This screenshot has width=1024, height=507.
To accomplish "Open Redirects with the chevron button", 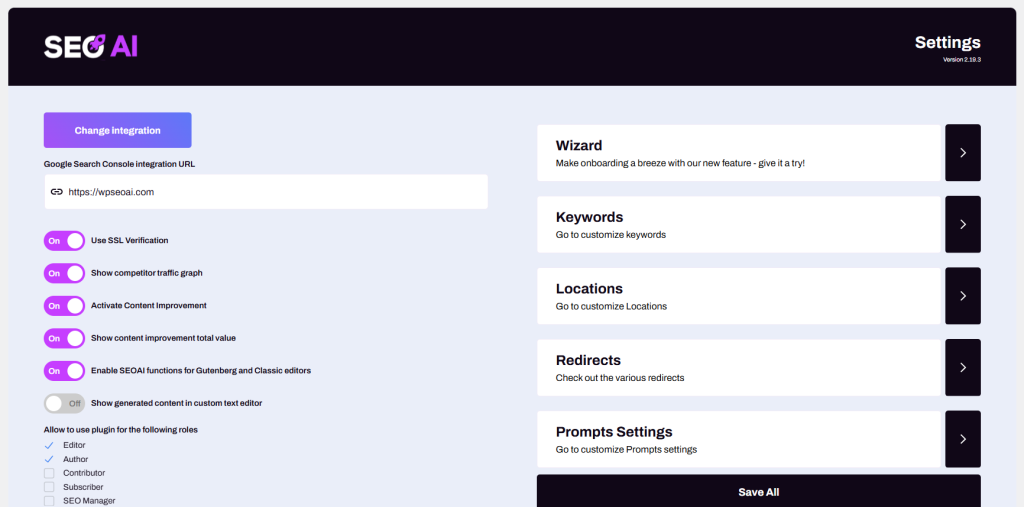I will (963, 367).
